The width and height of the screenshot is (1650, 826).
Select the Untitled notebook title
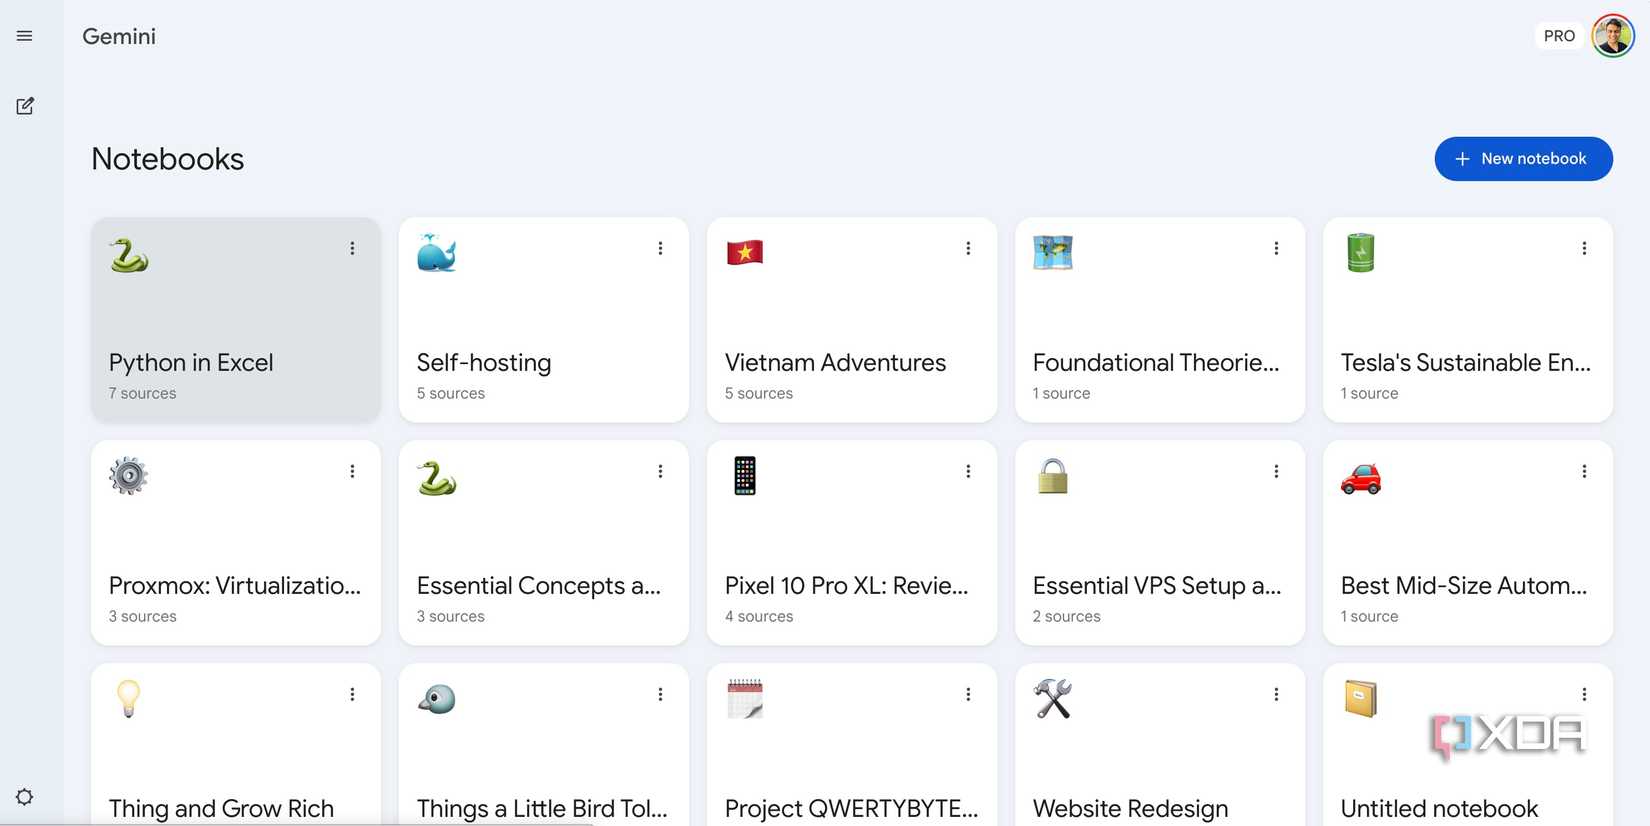pos(1439,809)
